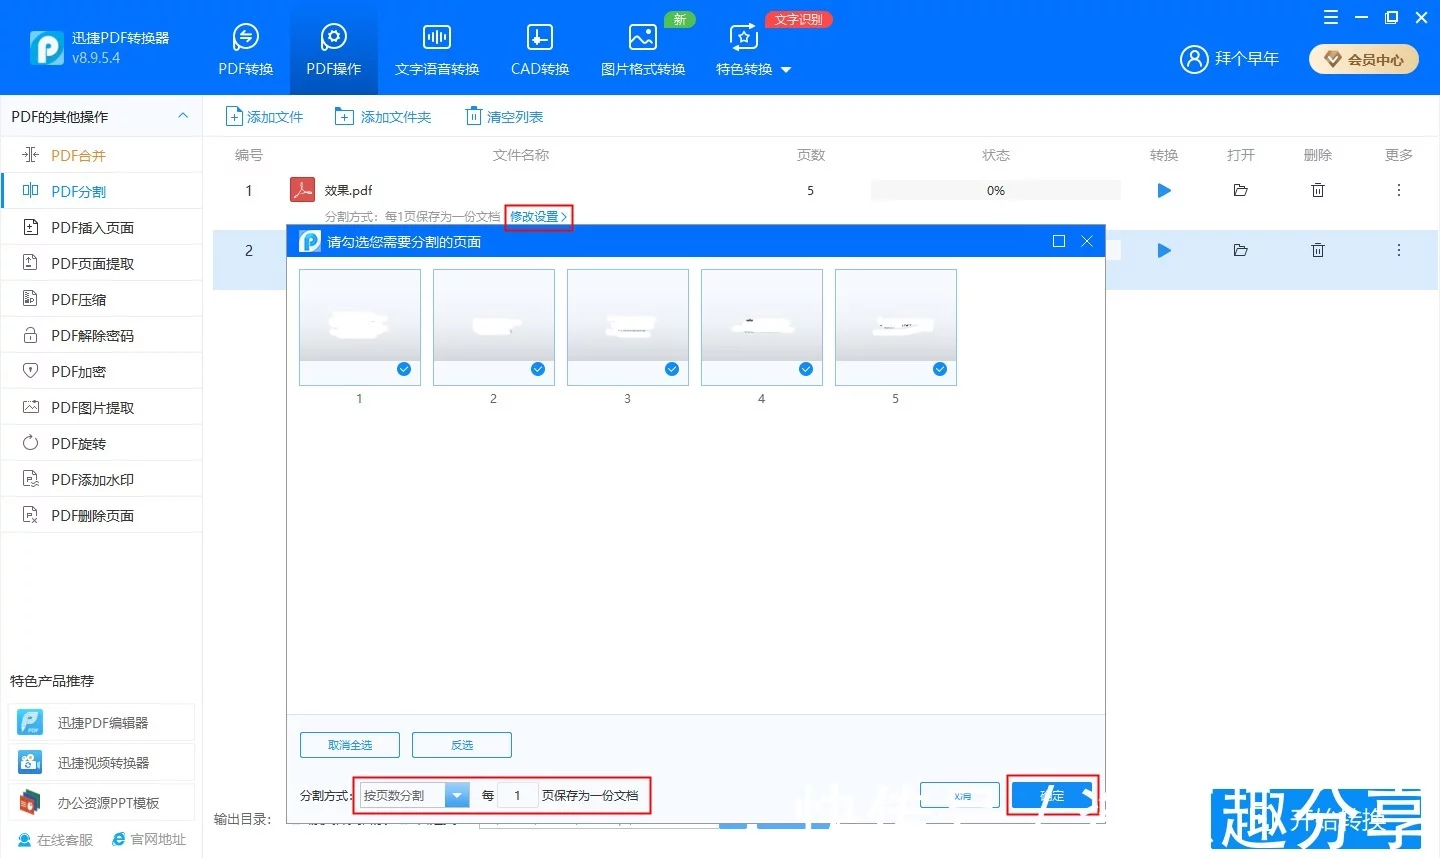
Task: Open the 会员中心 member center
Action: (1364, 59)
